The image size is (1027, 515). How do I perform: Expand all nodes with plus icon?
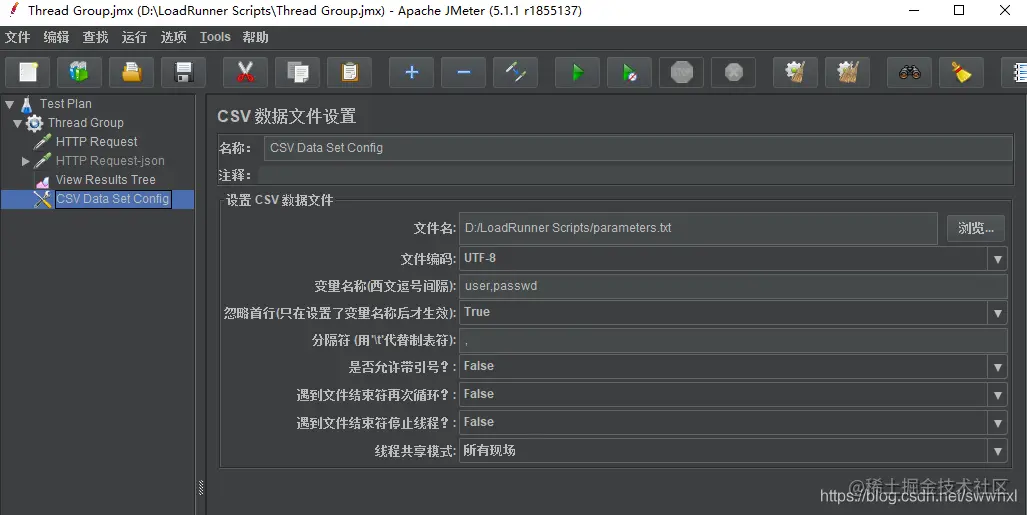click(x=411, y=72)
